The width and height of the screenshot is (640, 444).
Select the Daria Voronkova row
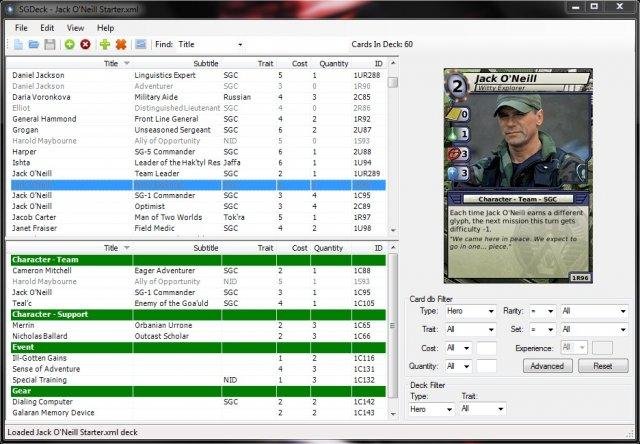pyautogui.click(x=198, y=97)
